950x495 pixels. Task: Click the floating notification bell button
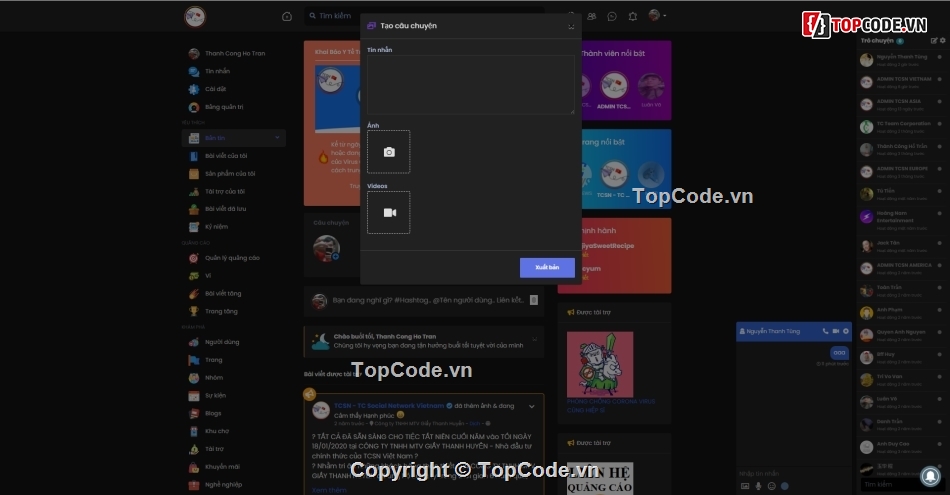click(930, 476)
